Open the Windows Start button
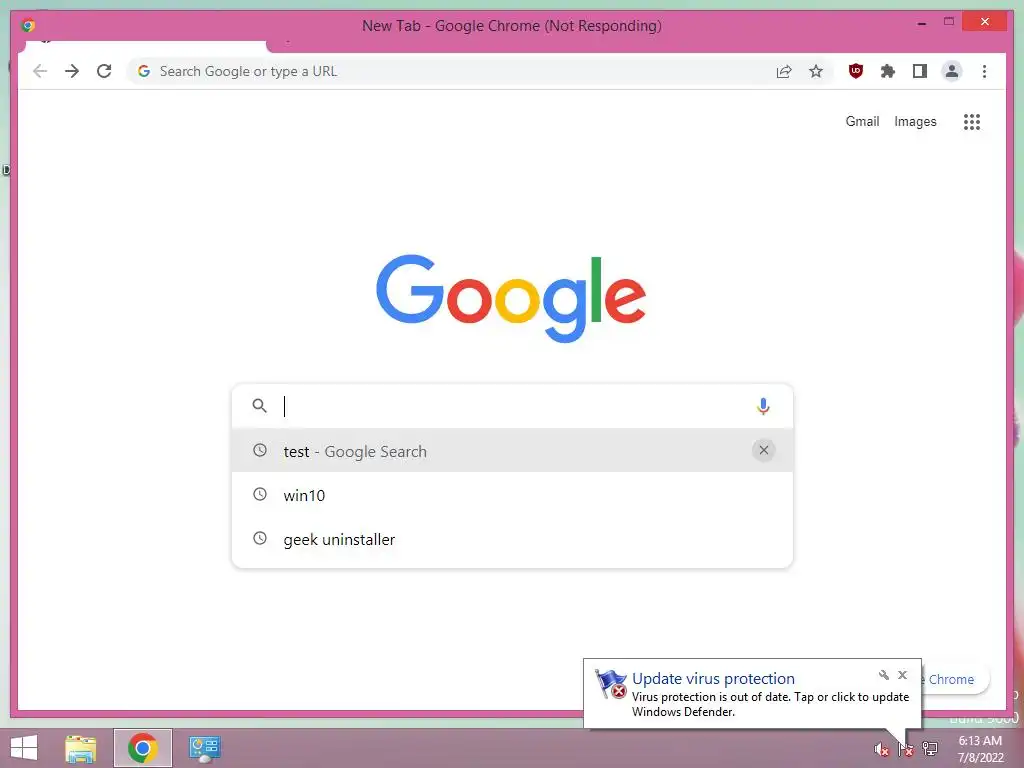Image resolution: width=1024 pixels, height=768 pixels. point(24,748)
